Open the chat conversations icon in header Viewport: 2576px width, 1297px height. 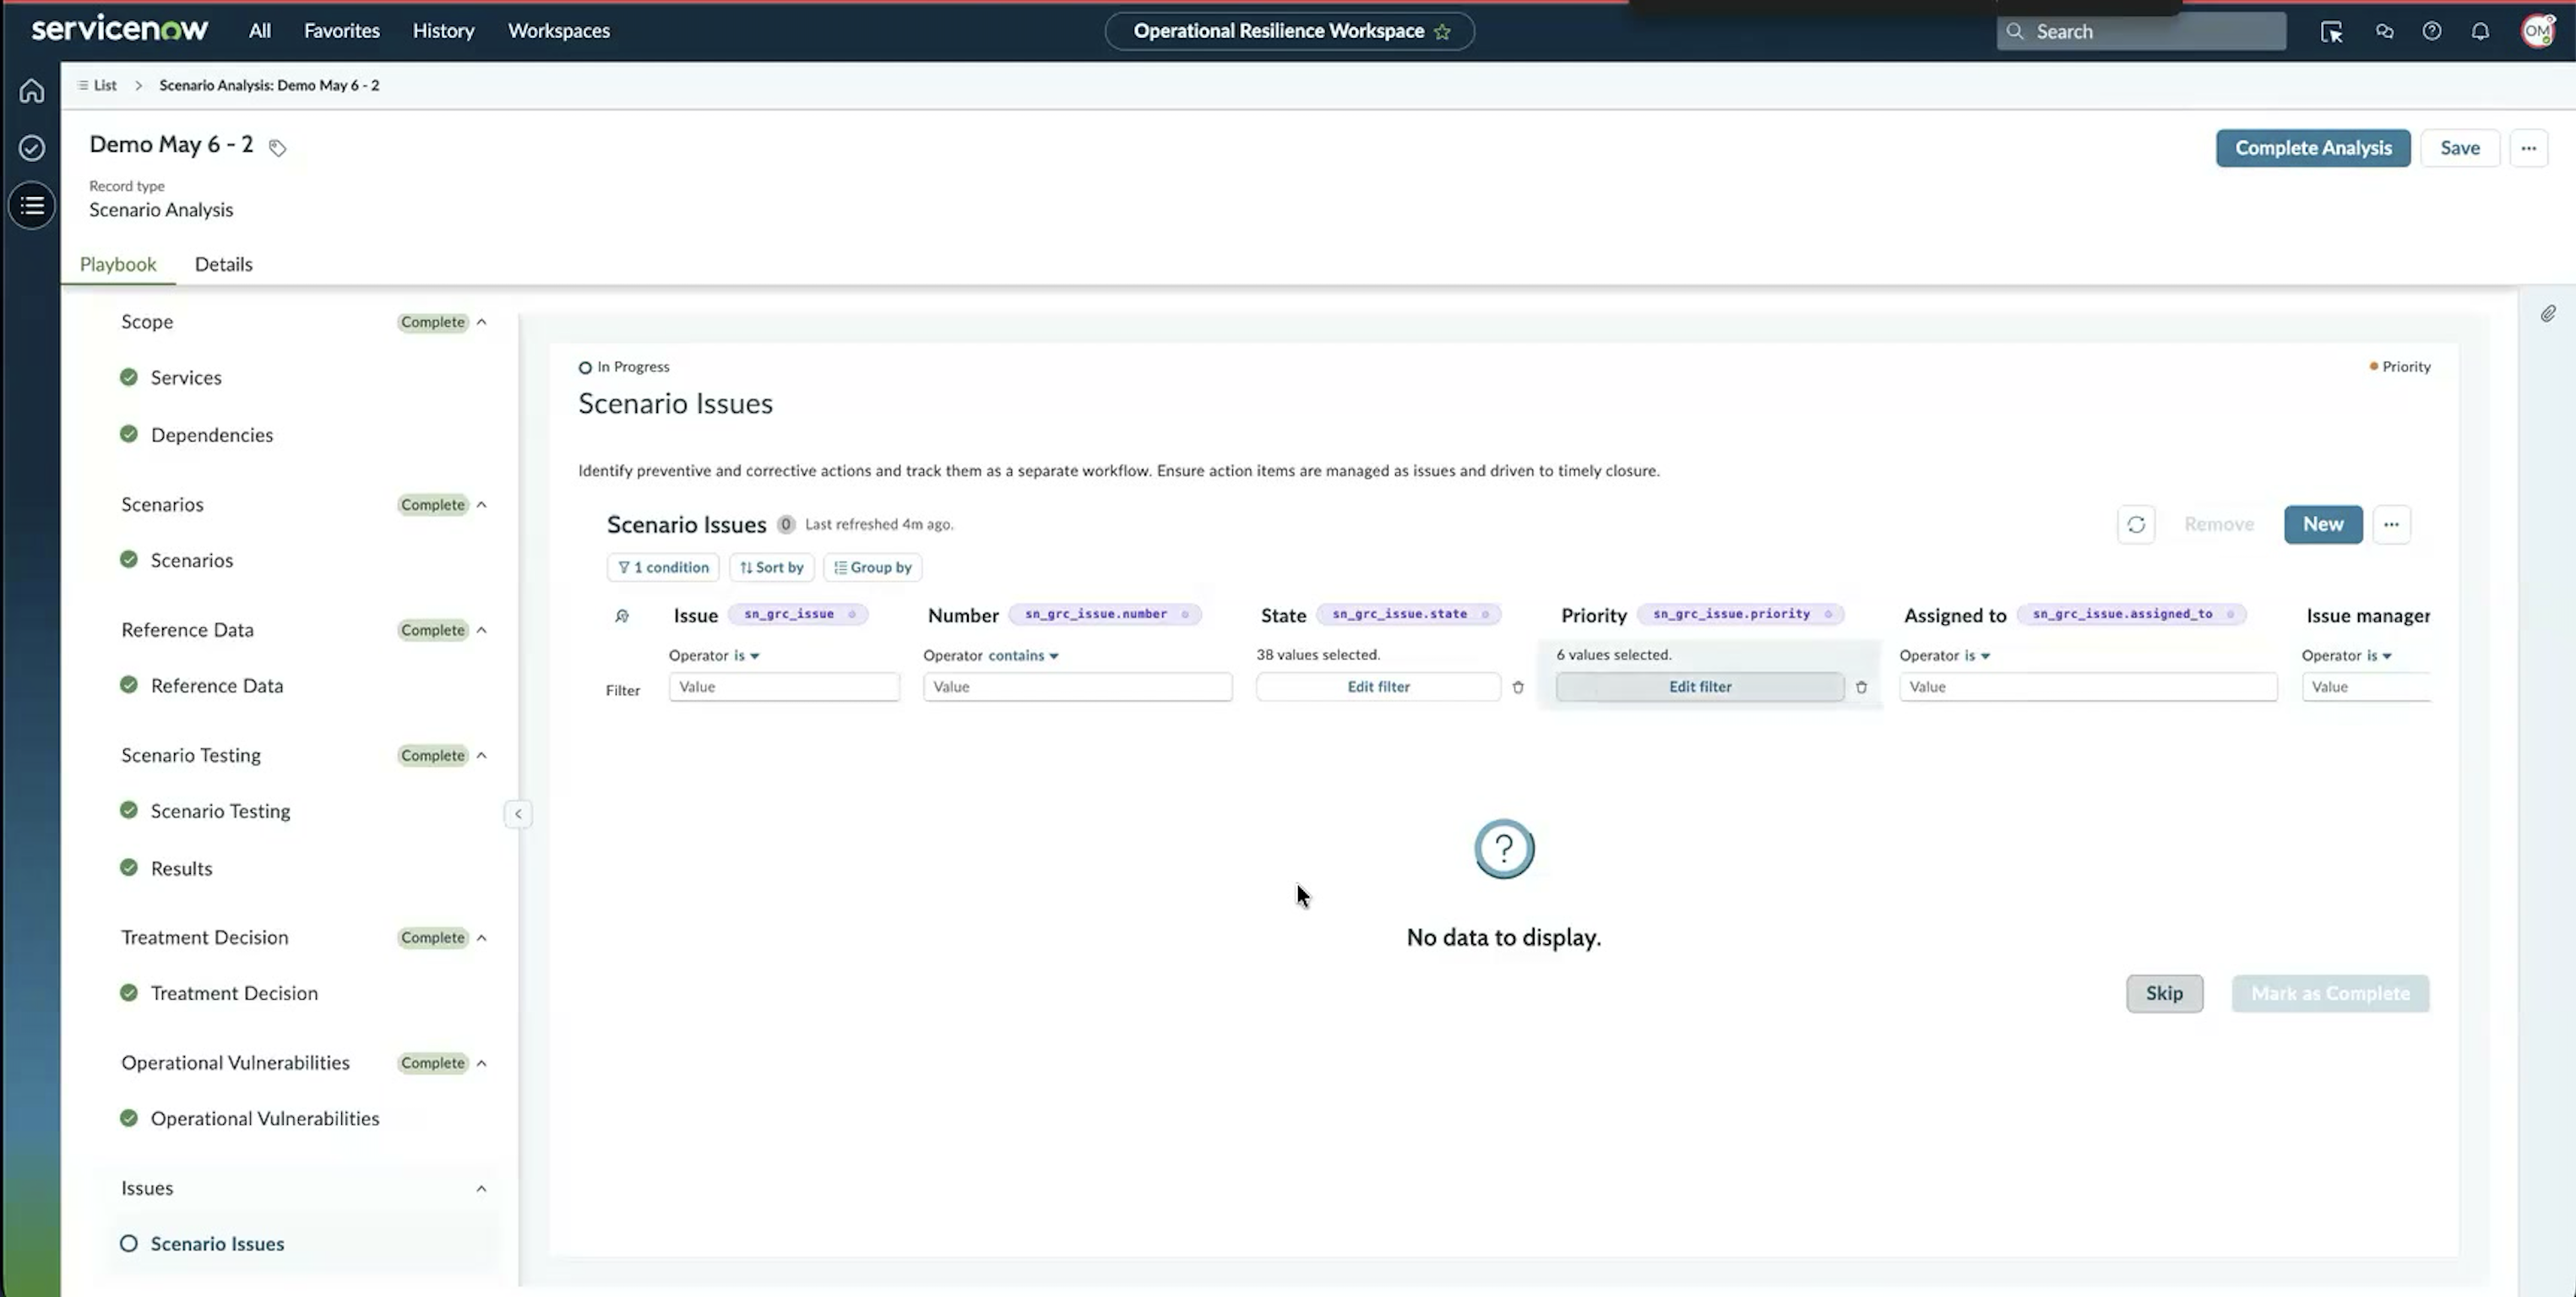[2384, 31]
